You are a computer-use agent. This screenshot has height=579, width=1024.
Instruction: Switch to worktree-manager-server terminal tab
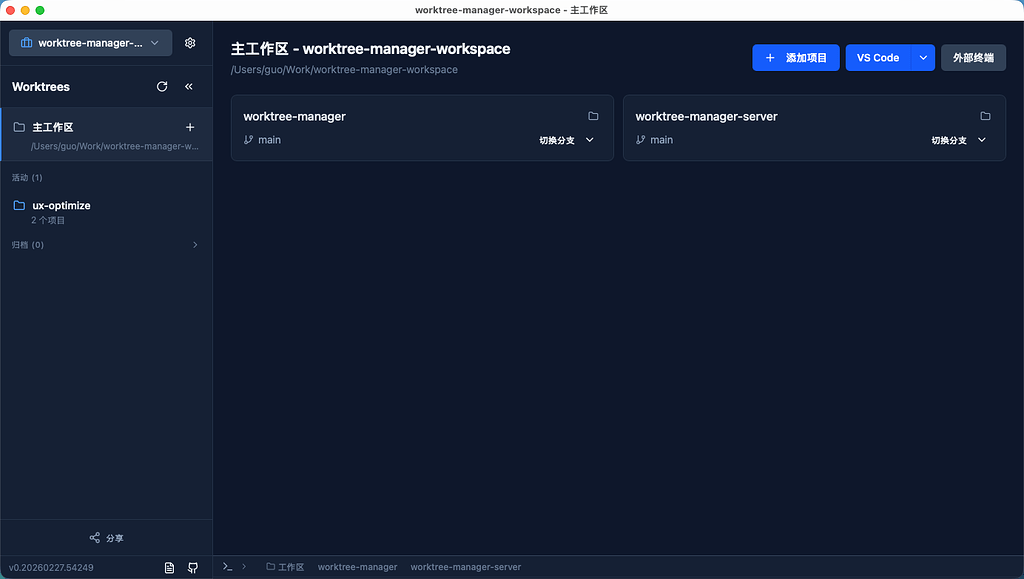coord(466,567)
